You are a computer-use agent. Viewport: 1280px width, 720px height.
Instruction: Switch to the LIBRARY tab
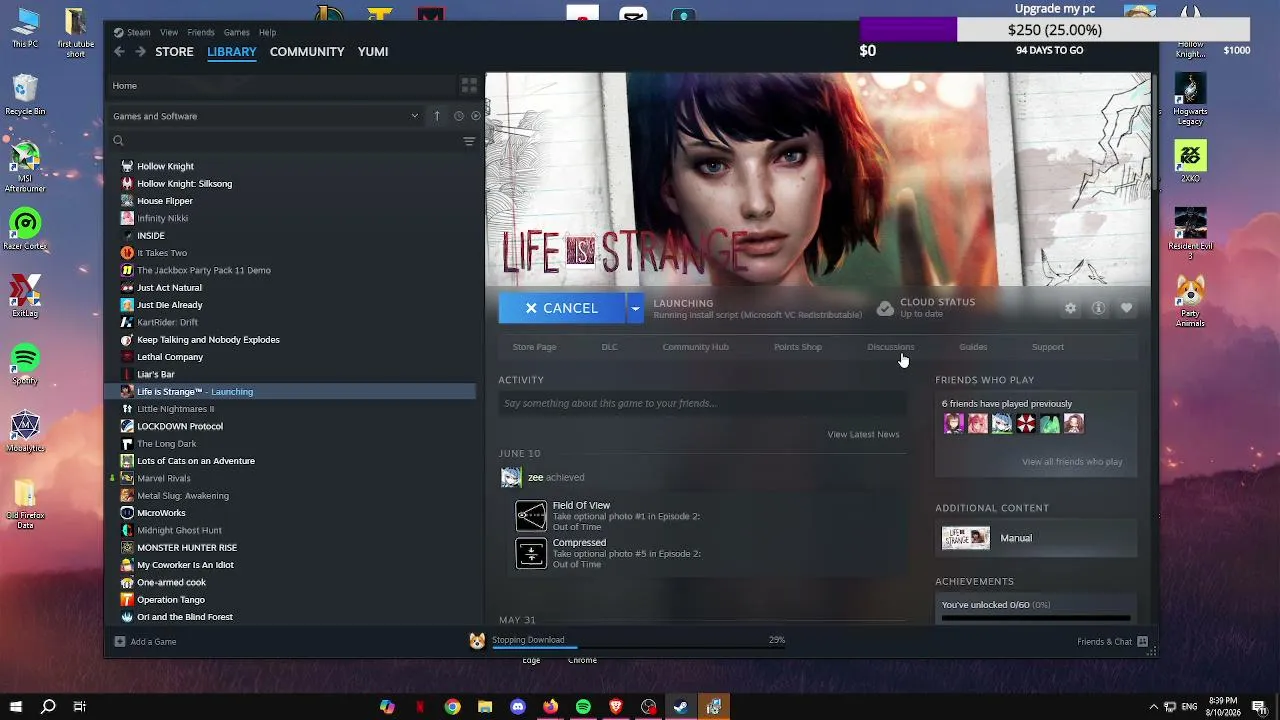click(232, 51)
